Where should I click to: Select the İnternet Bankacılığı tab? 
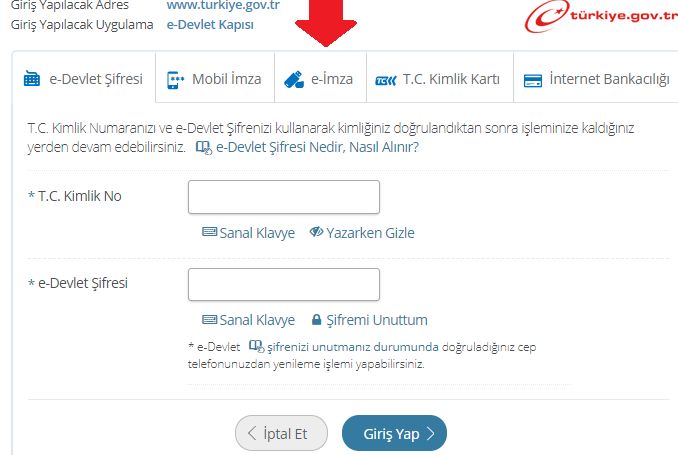pos(596,78)
